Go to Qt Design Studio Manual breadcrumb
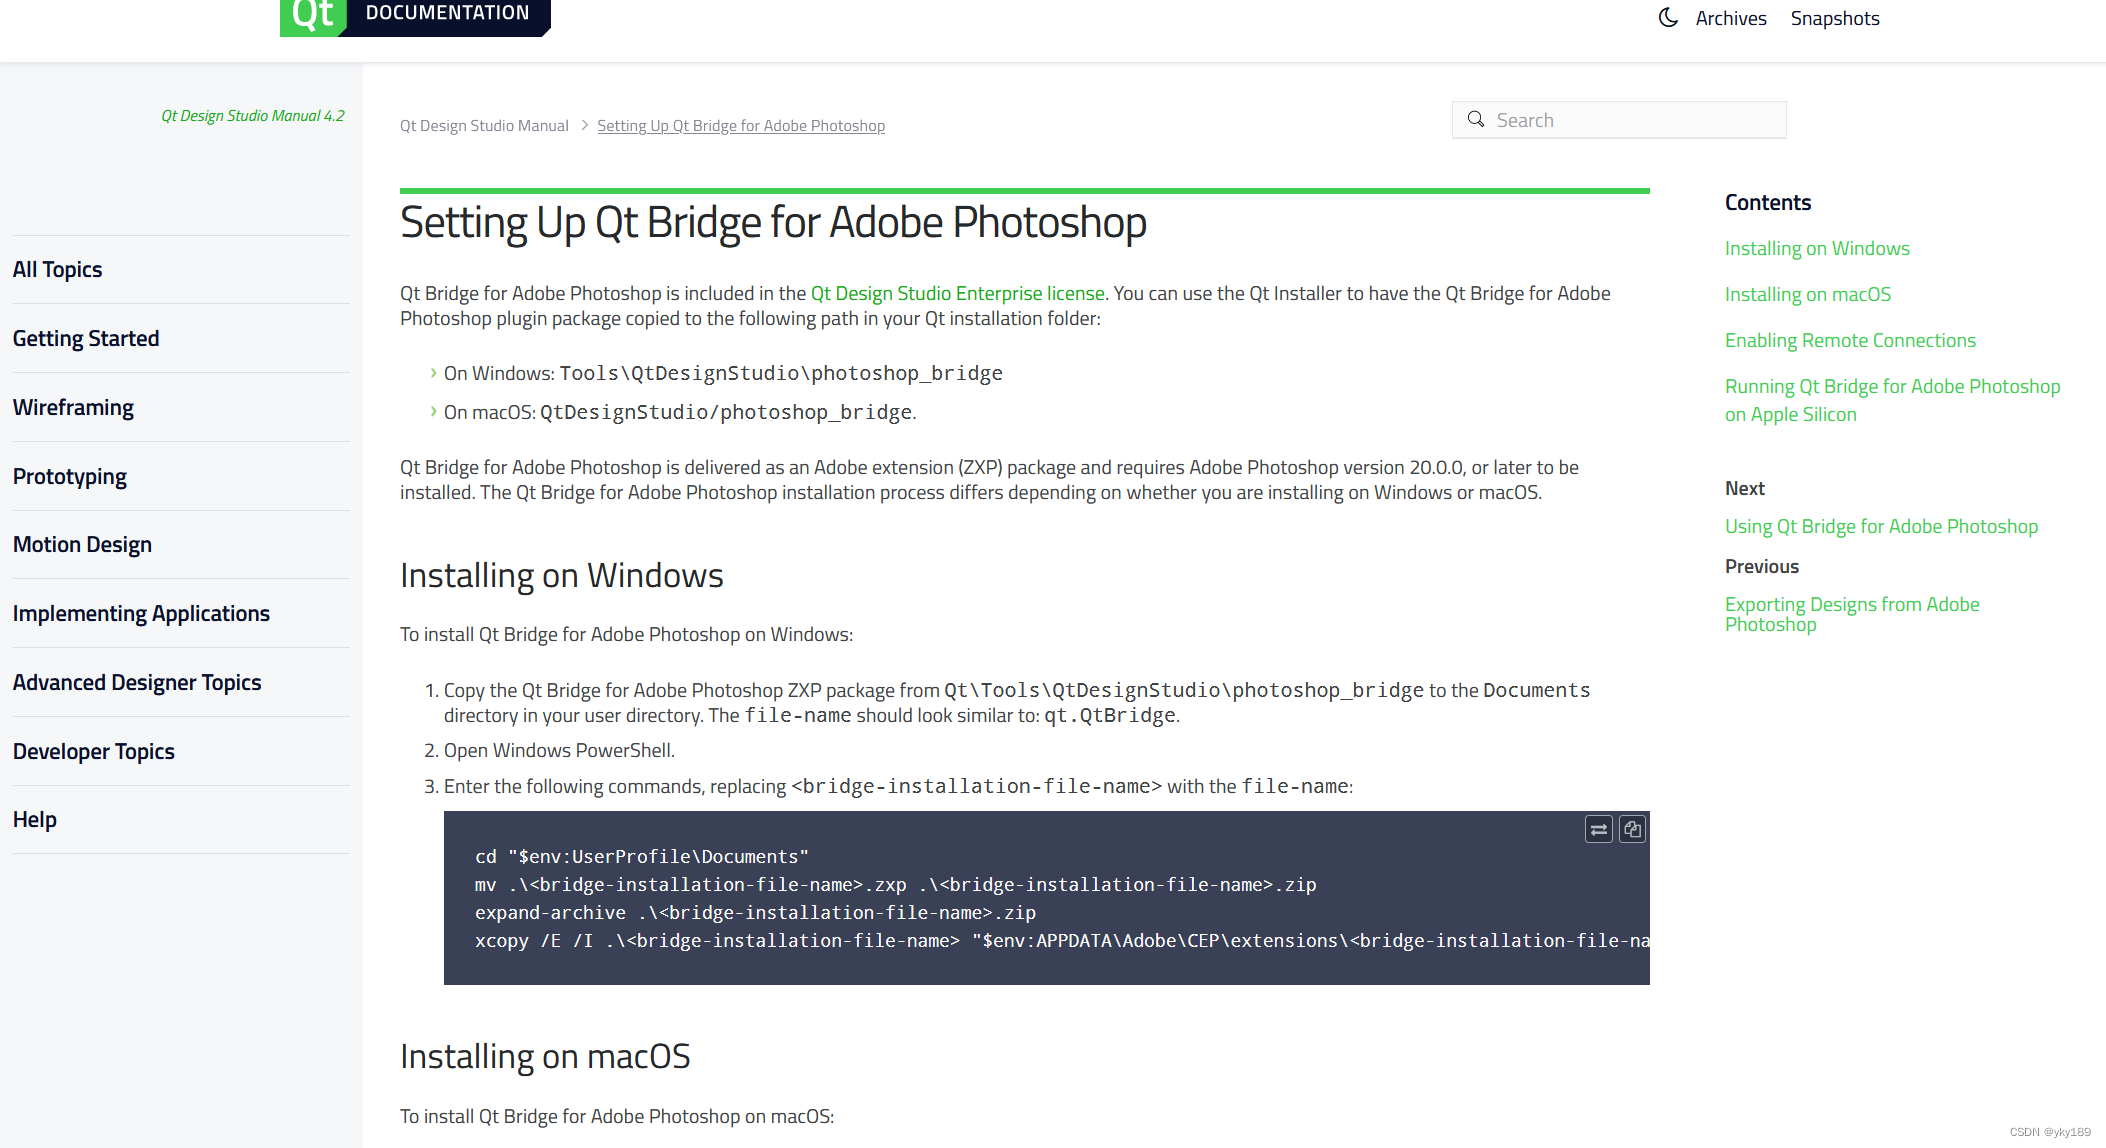This screenshot has width=2106, height=1148. pos(484,126)
